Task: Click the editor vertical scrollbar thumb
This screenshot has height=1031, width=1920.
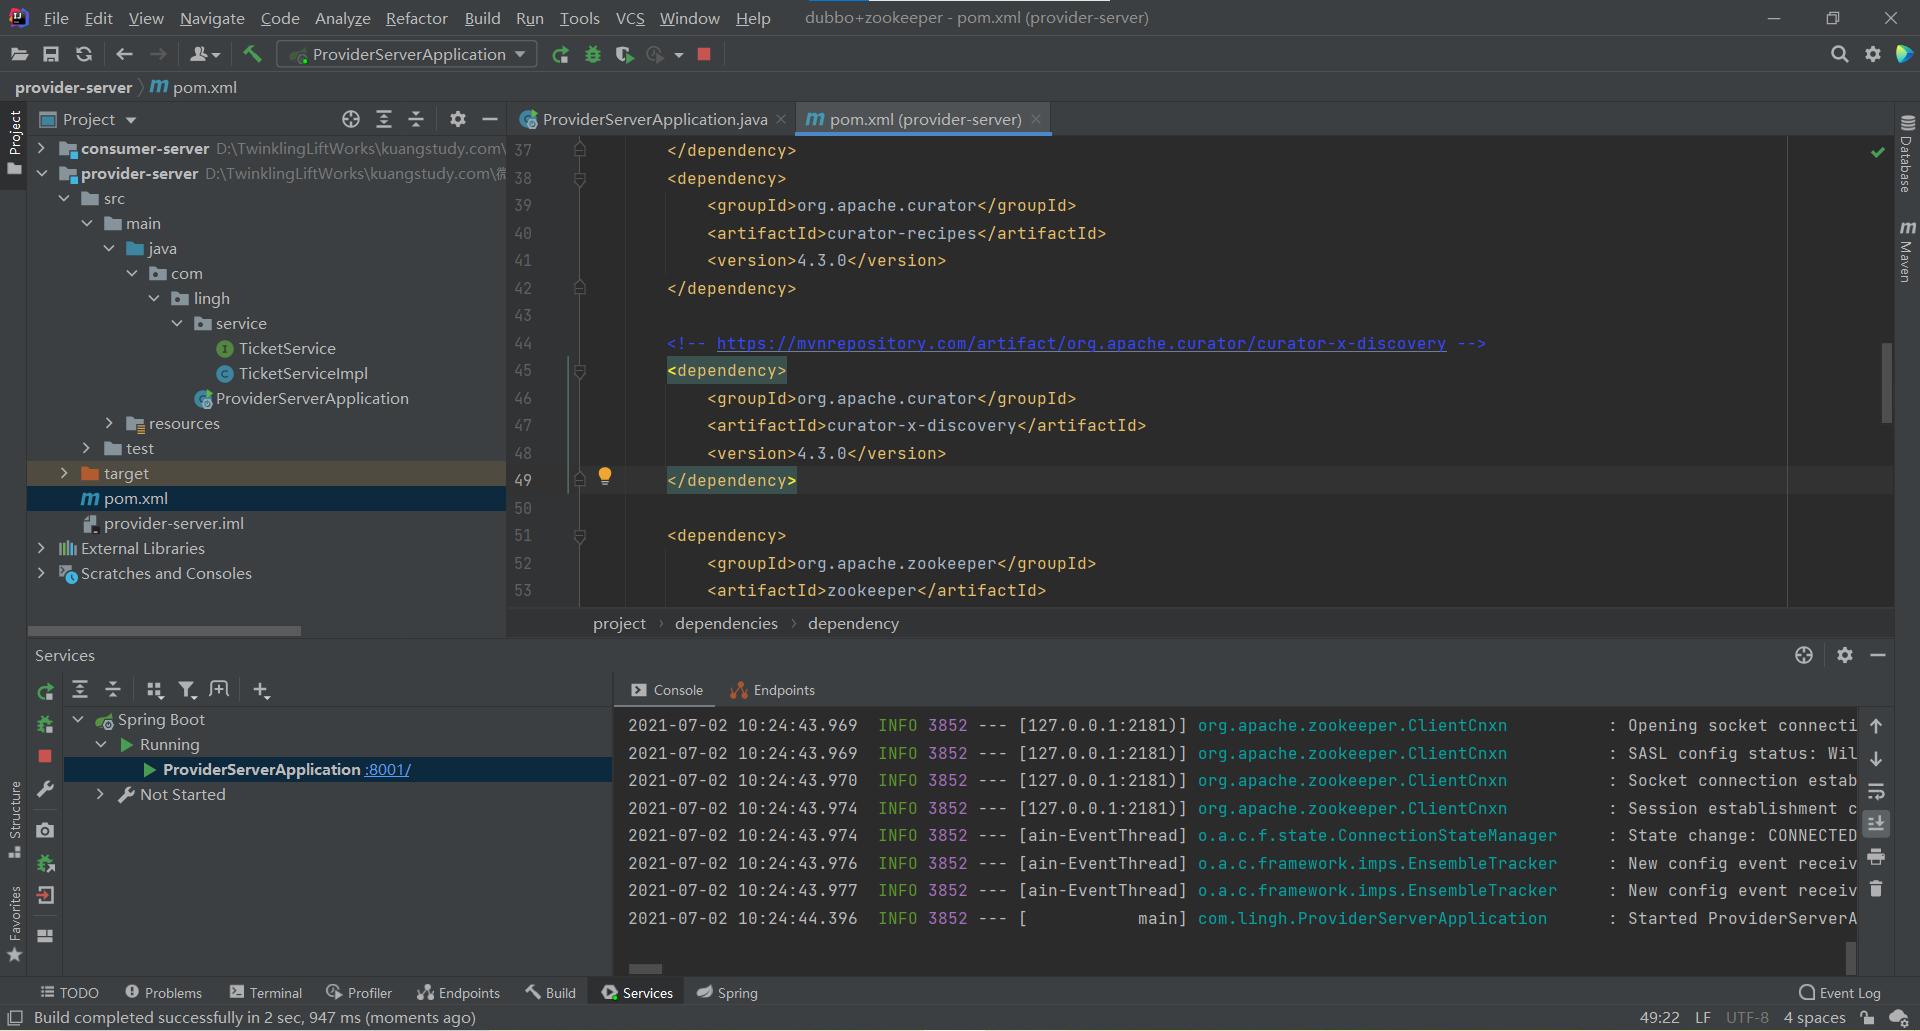Action: (1887, 383)
